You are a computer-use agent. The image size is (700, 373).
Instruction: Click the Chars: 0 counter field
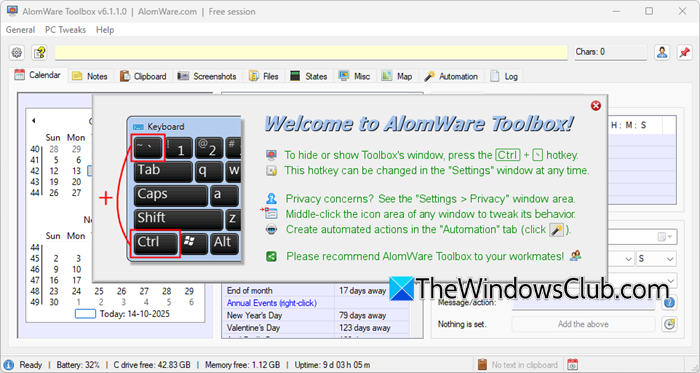click(x=610, y=52)
